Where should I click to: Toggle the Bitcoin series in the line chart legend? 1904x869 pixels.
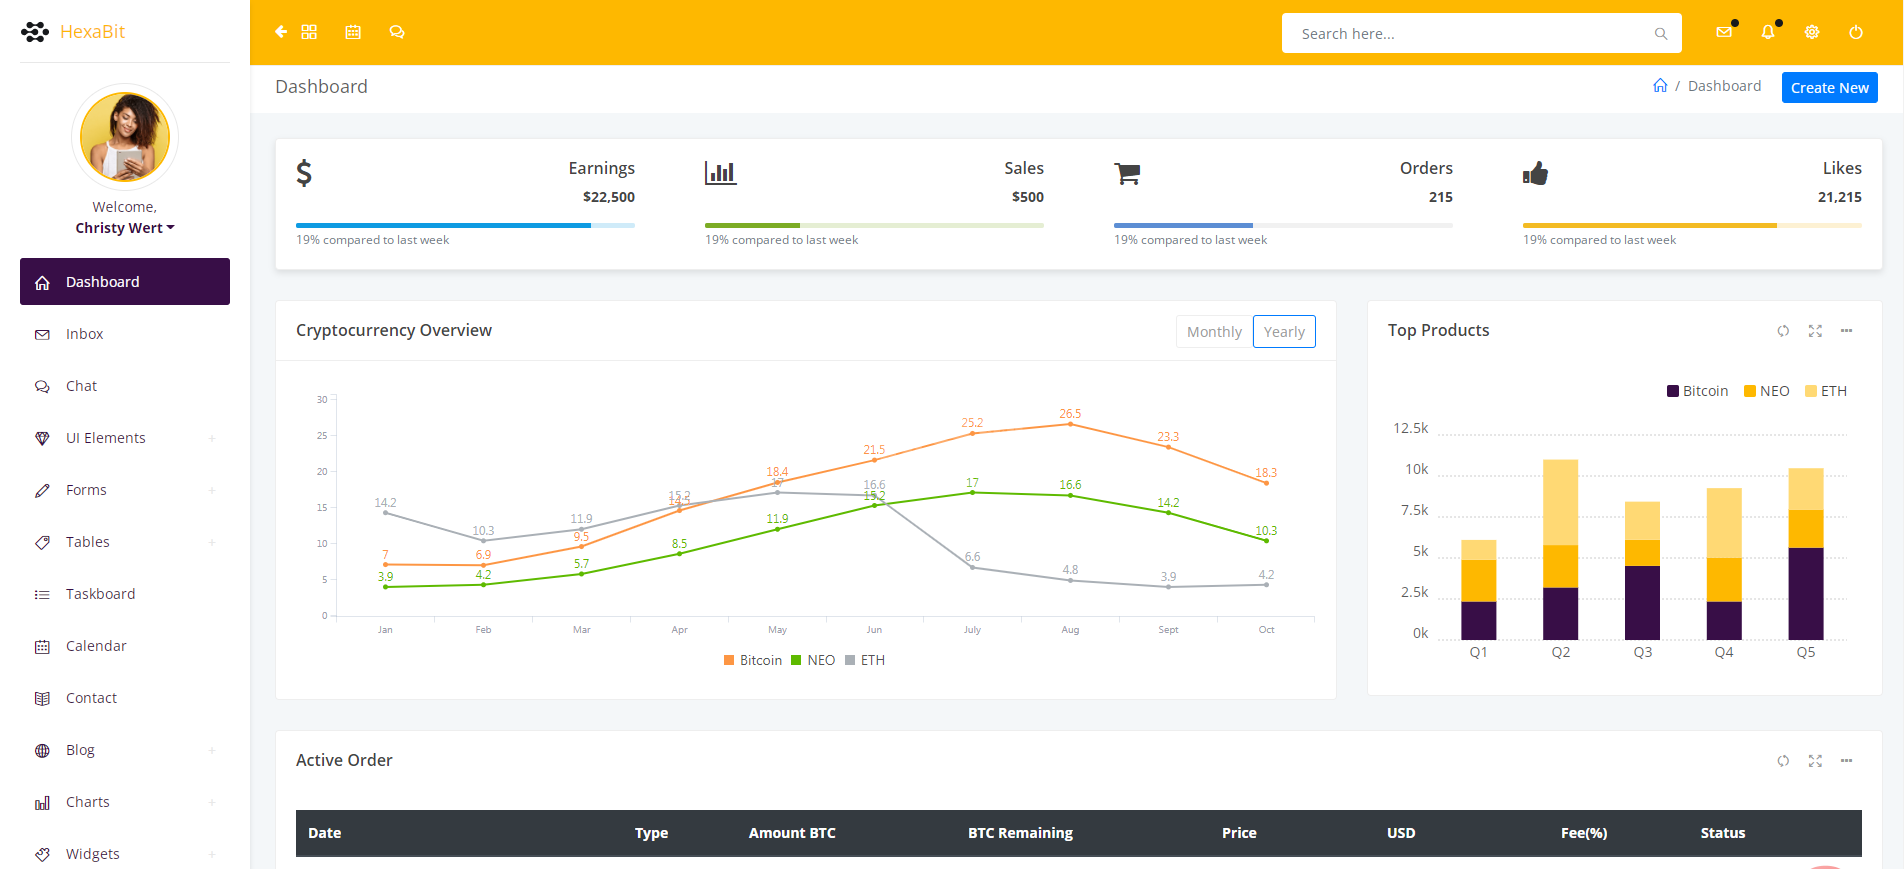click(x=753, y=660)
